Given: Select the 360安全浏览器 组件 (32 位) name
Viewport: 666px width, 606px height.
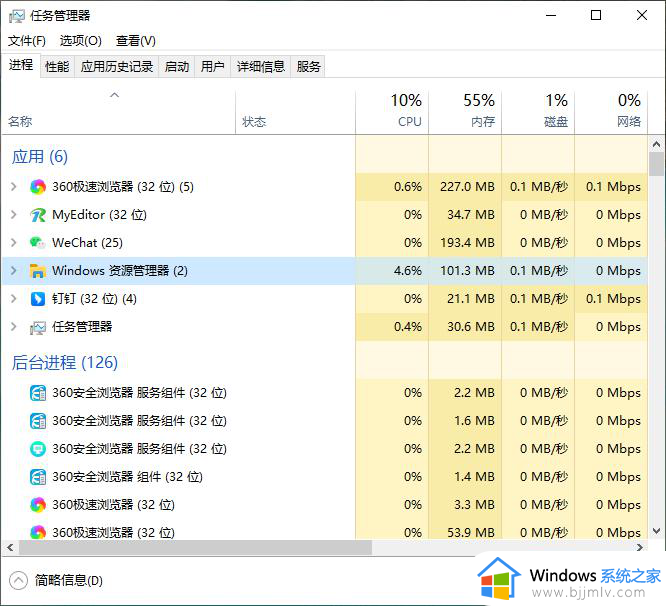Looking at the screenshot, I should pyautogui.click(x=127, y=477).
